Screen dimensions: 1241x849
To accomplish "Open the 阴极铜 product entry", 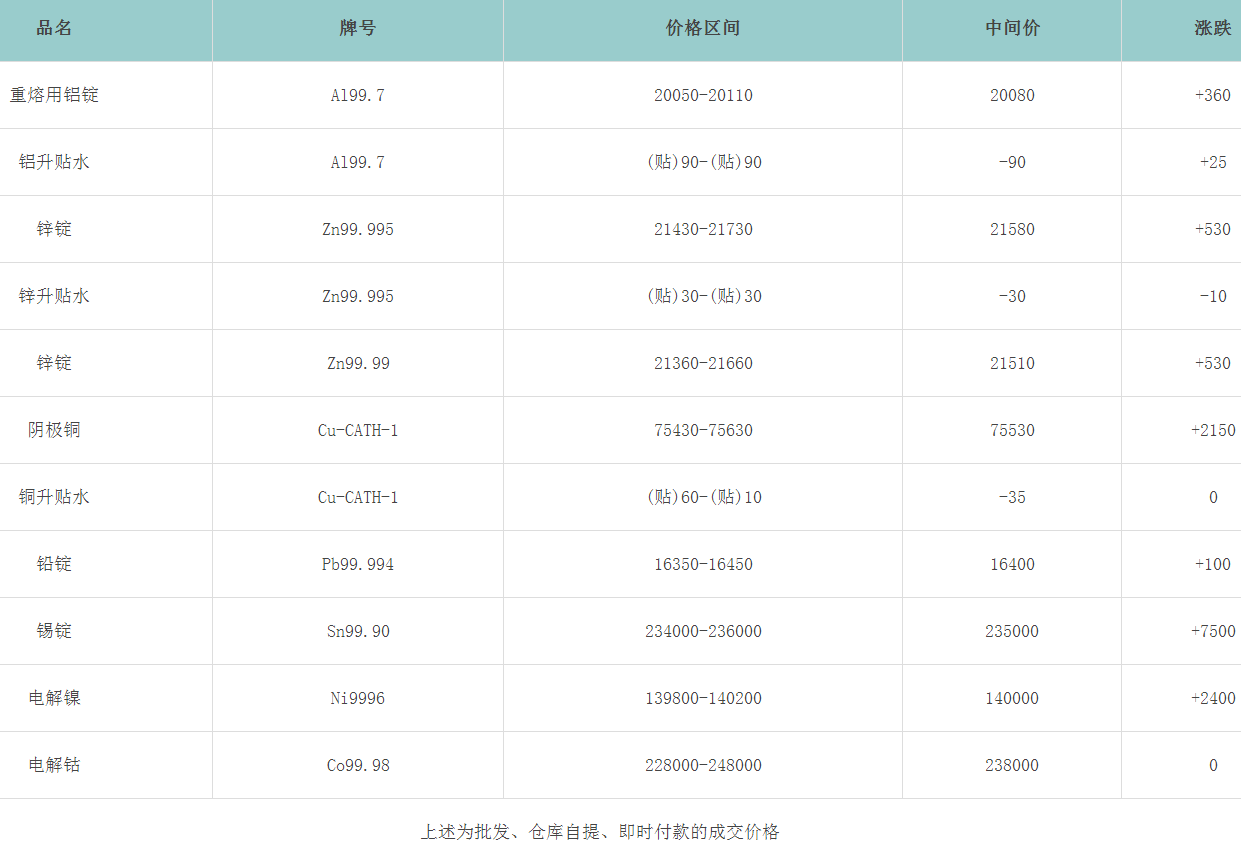I will [54, 430].
